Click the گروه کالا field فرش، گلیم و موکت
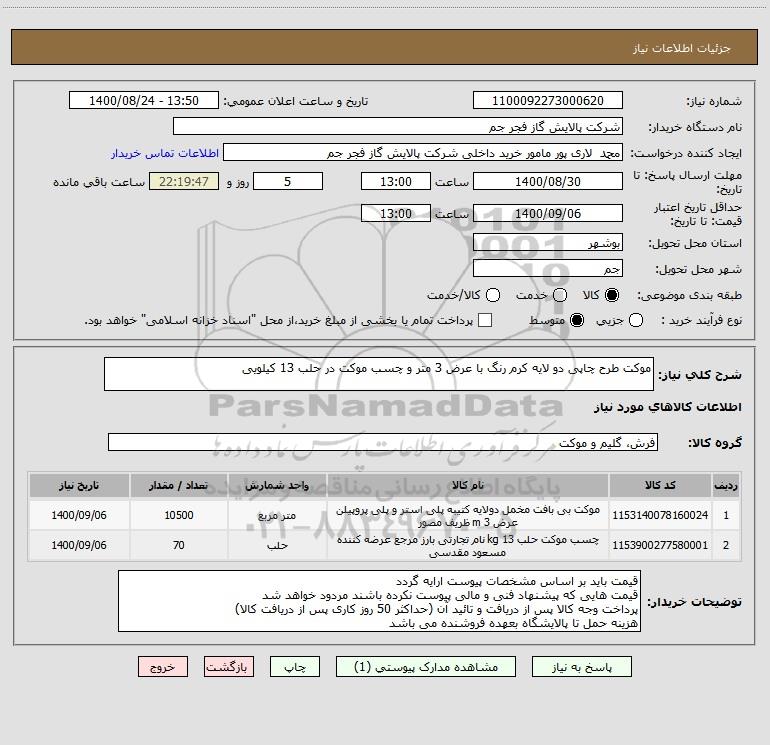Screen dimensions: 770x745 (383, 442)
